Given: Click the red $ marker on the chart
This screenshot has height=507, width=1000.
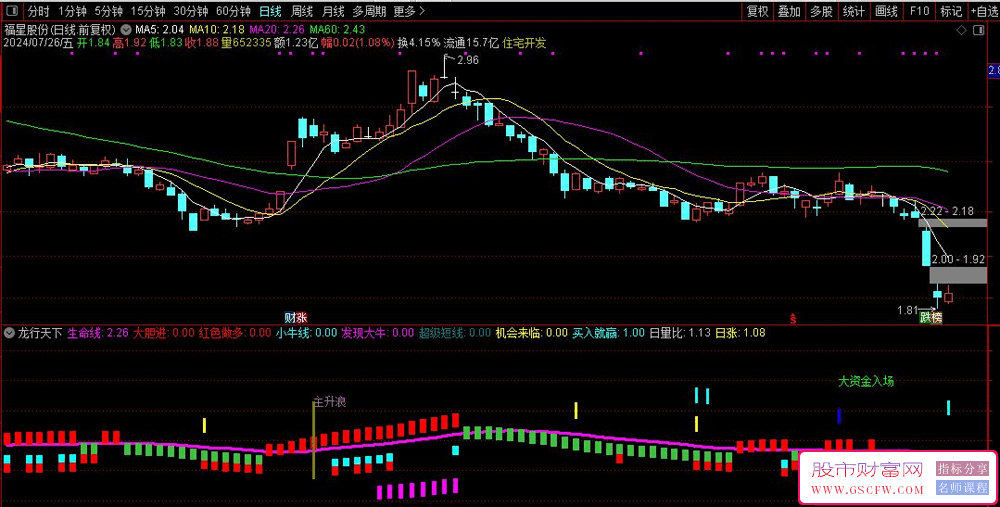Looking at the screenshot, I should pyautogui.click(x=793, y=318).
